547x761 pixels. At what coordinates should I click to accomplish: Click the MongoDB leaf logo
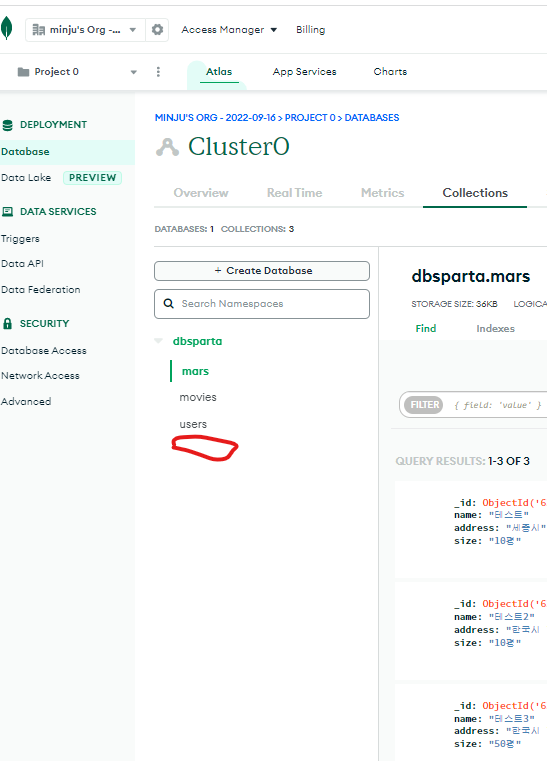6,28
